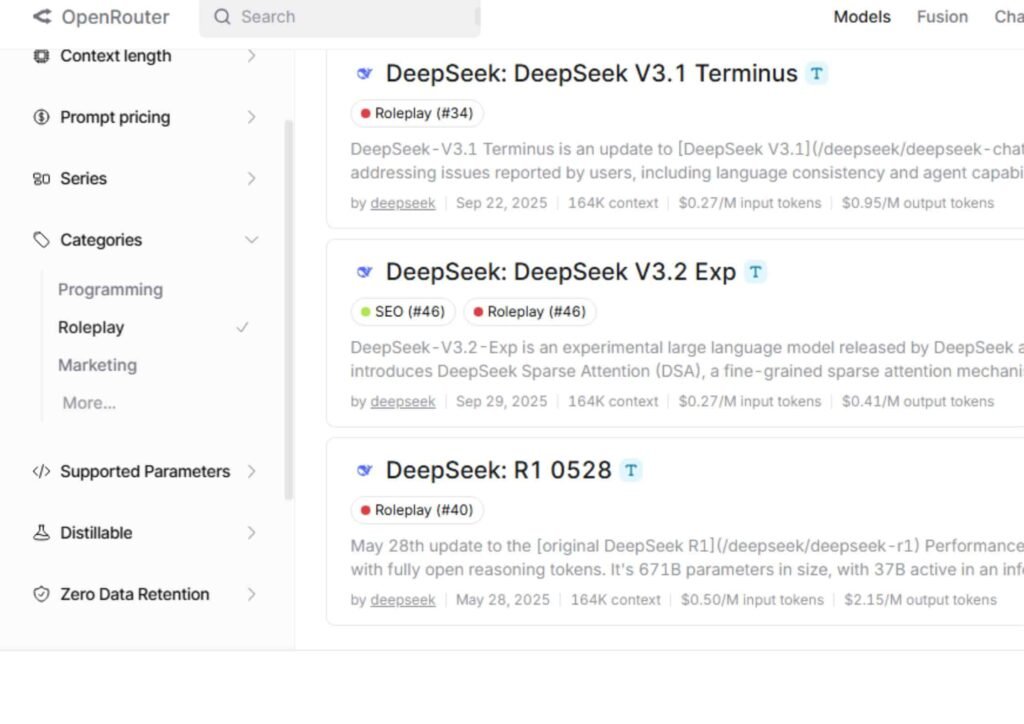Click the Roleplay (#34) tag

coord(417,113)
